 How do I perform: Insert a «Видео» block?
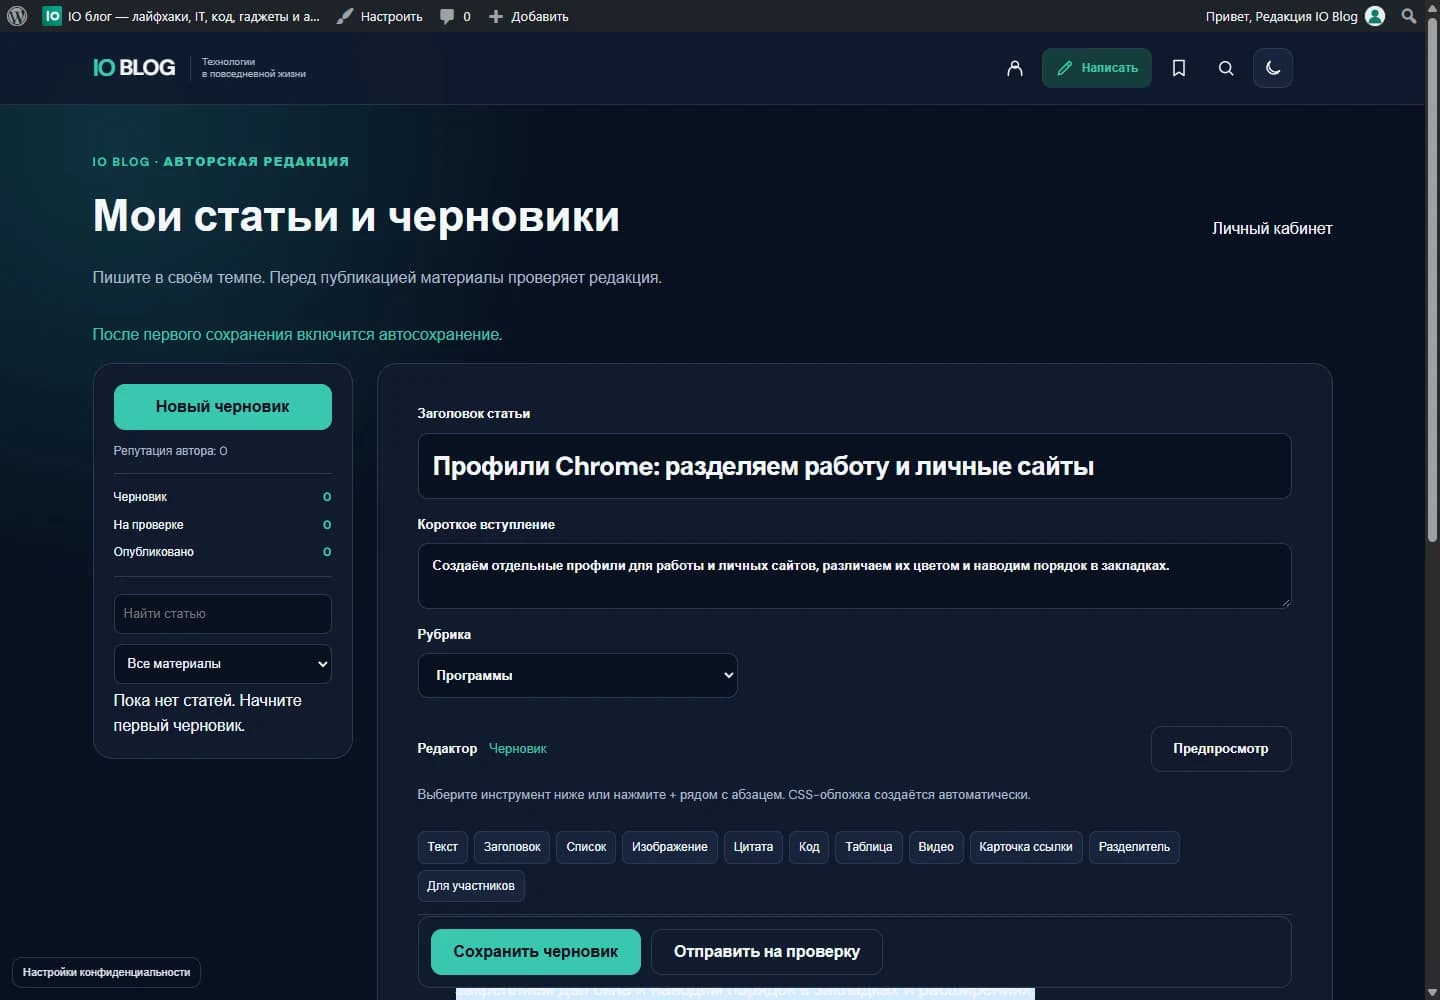(936, 847)
